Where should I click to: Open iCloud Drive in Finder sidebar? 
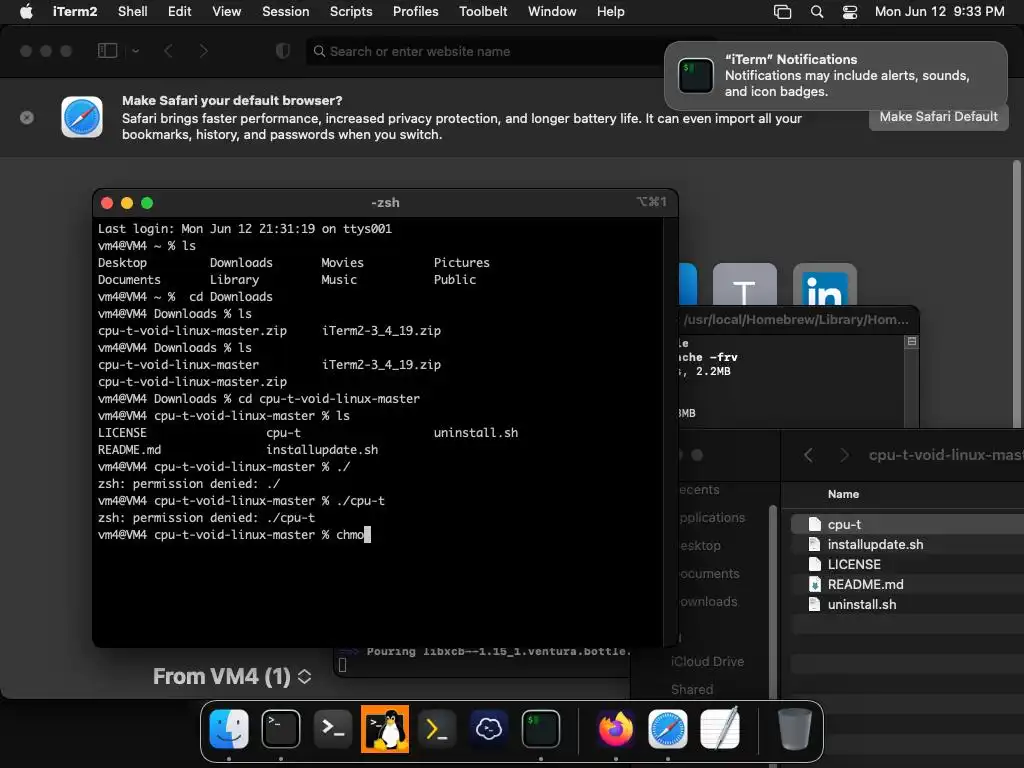[707, 662]
